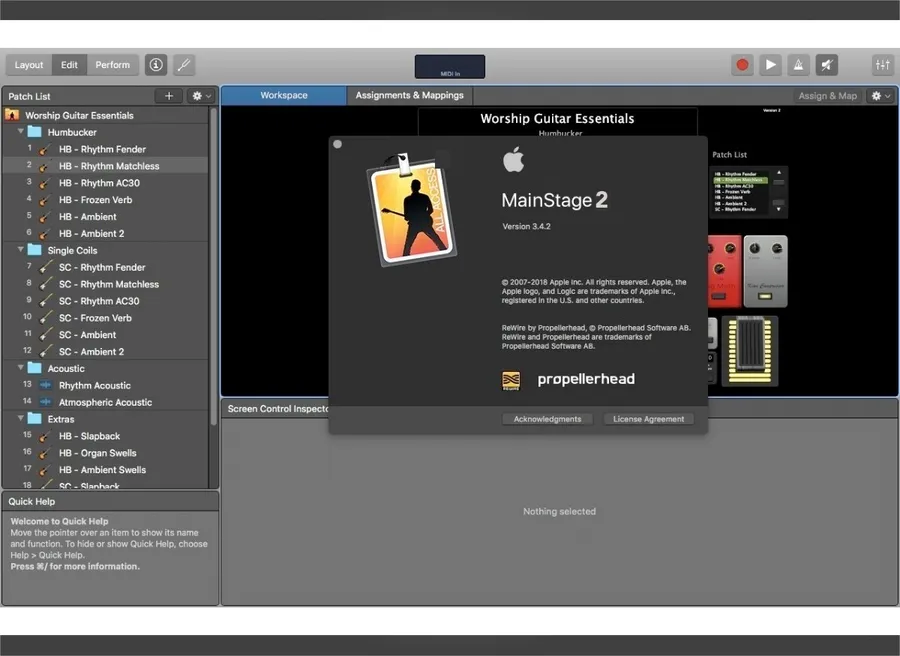900x656 pixels.
Task: Collapse the Humbucker set
Action: click(21, 131)
